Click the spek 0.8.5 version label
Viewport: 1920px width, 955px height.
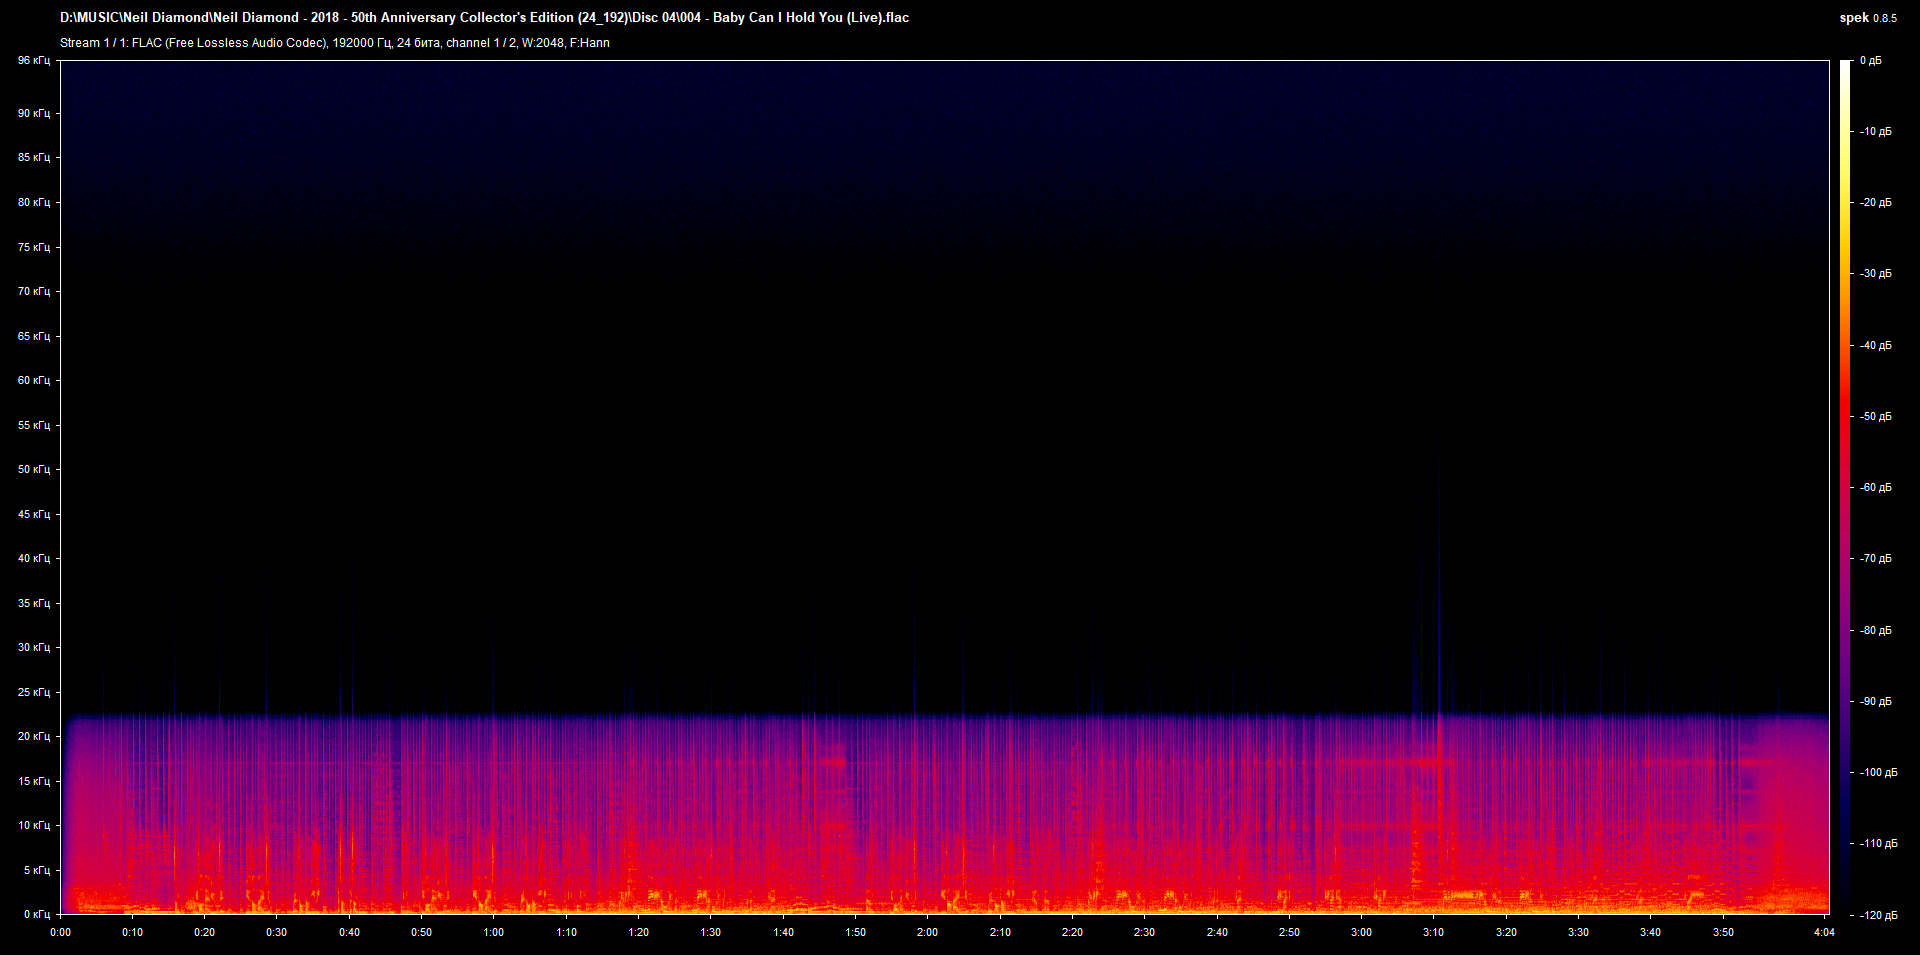point(1867,18)
